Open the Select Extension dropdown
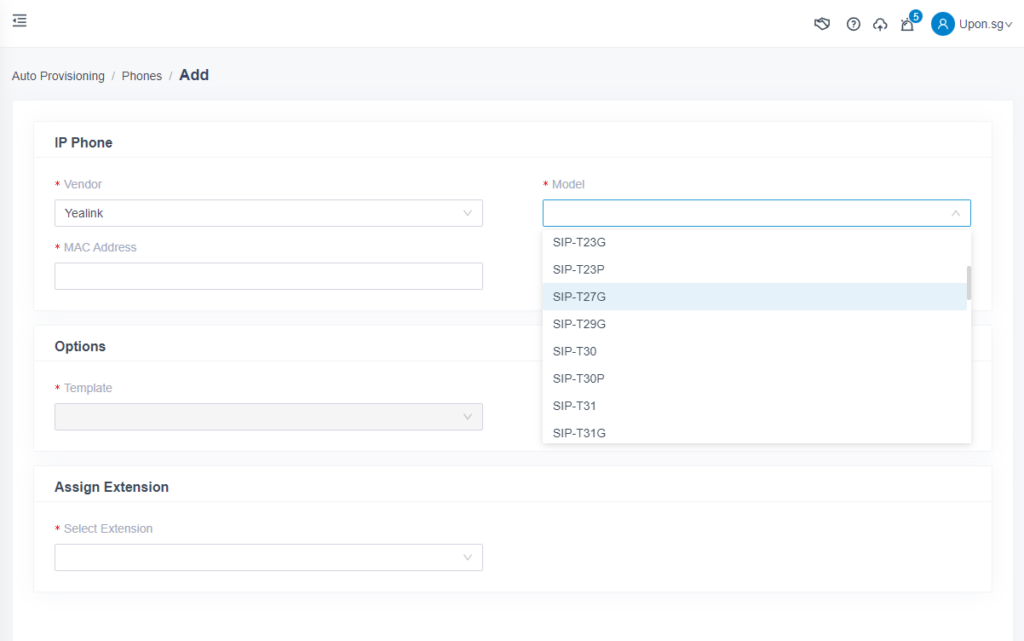This screenshot has height=641, width=1024. [268, 557]
